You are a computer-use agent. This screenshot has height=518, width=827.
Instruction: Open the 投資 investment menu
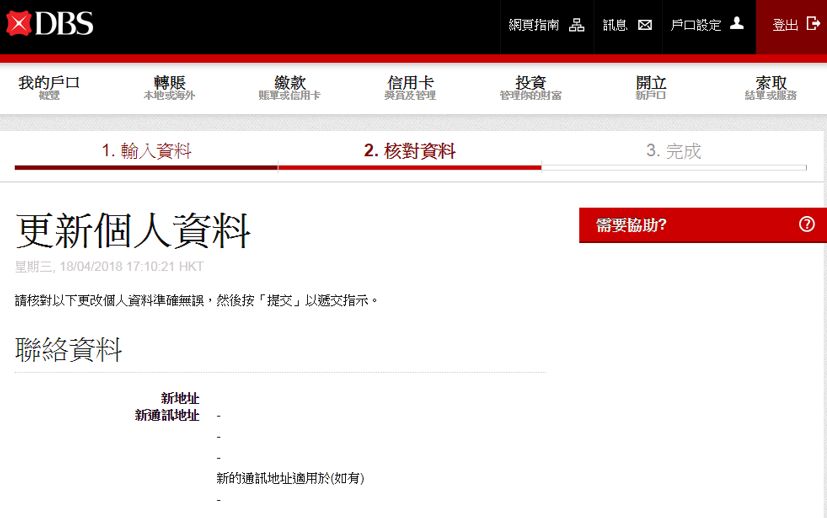coord(530,87)
